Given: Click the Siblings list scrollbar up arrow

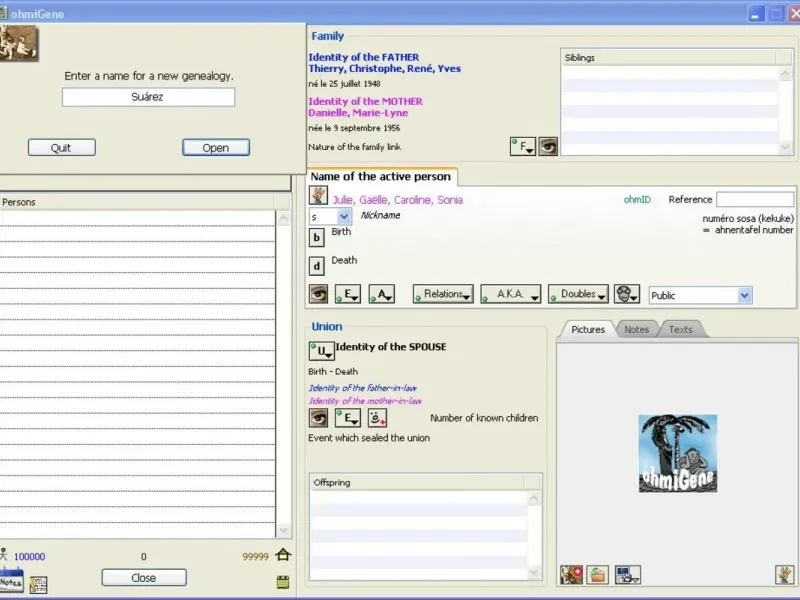Looking at the screenshot, I should (x=785, y=74).
